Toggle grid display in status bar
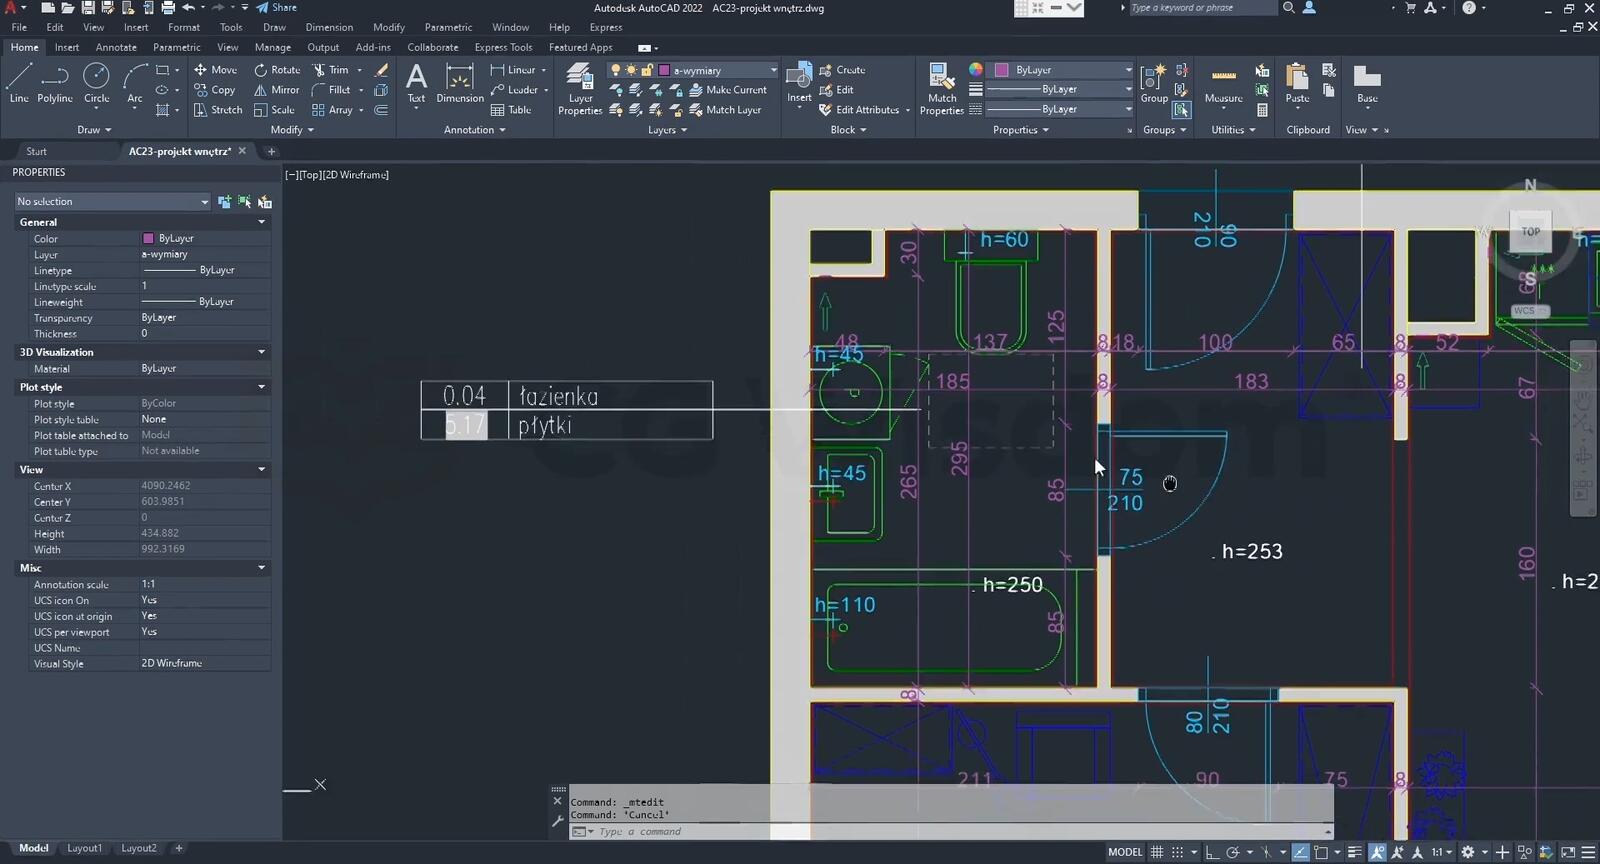The height and width of the screenshot is (864, 1600). [1157, 852]
